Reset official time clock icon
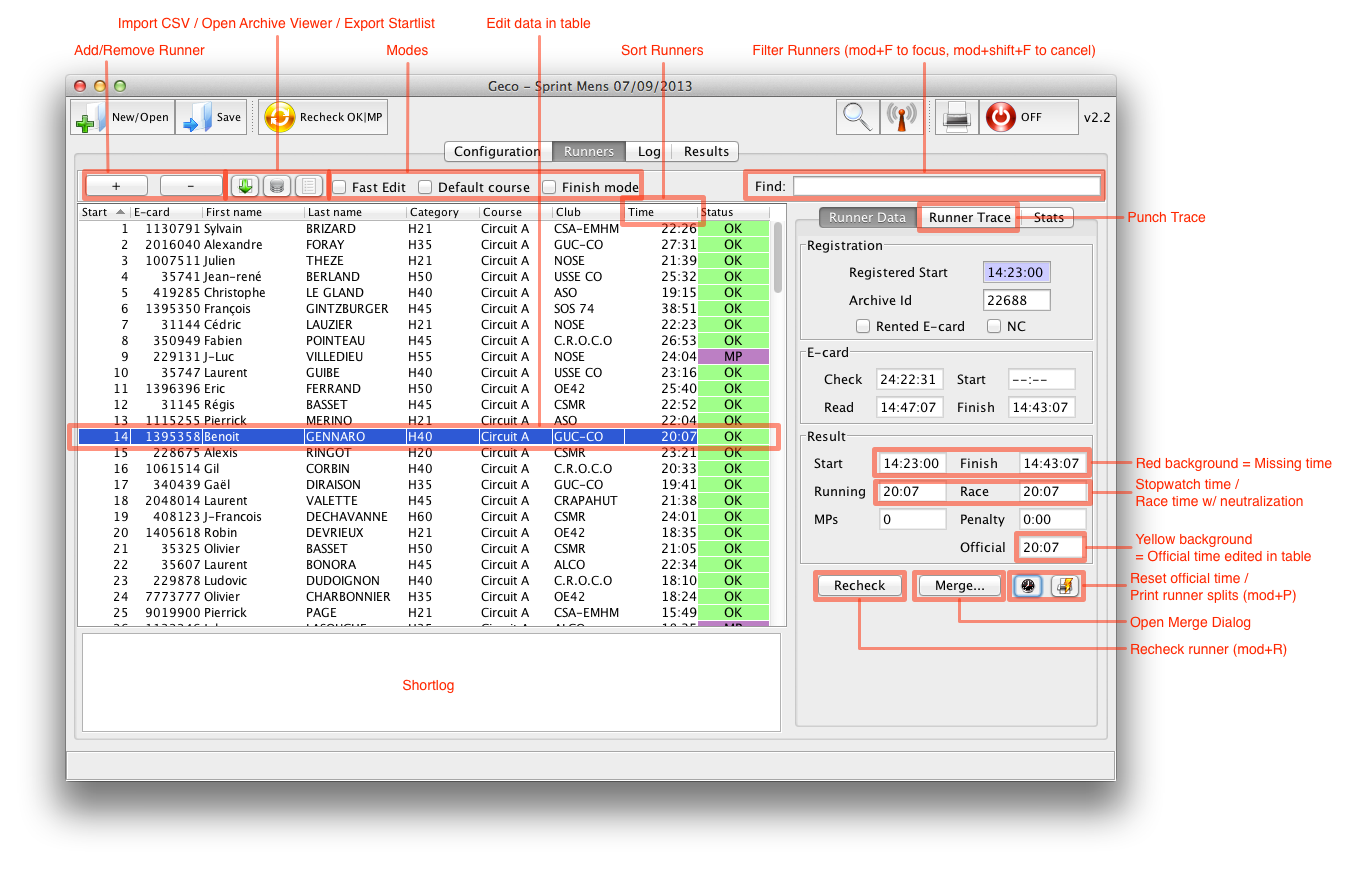The width and height of the screenshot is (1347, 869). click(1028, 586)
